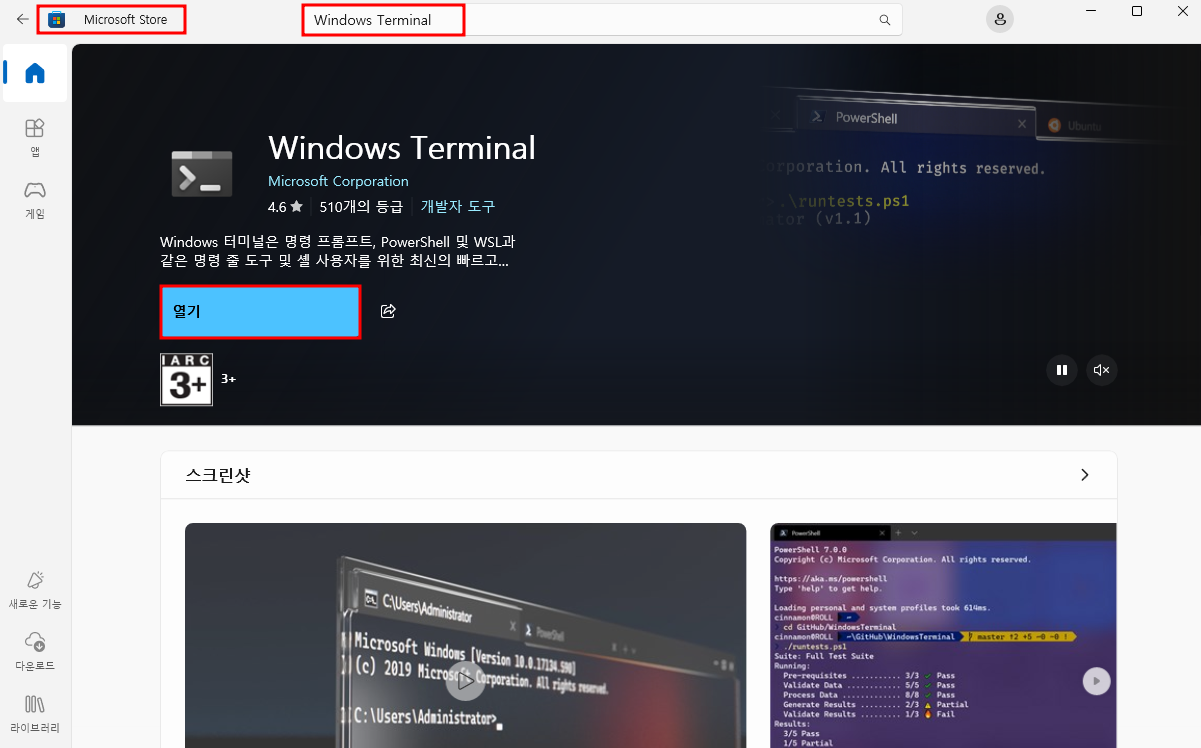Click the Windows Terminal app icon
The image size is (1201, 748).
pos(202,173)
